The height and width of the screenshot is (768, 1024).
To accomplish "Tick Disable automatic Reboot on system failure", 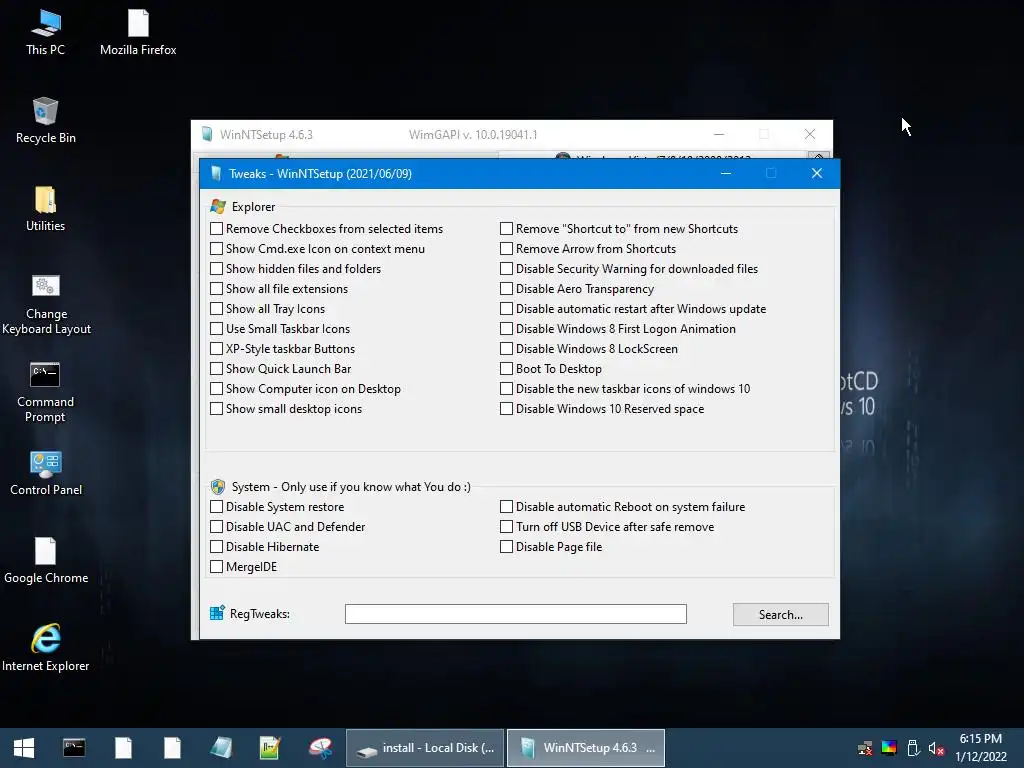I will pyautogui.click(x=506, y=507).
